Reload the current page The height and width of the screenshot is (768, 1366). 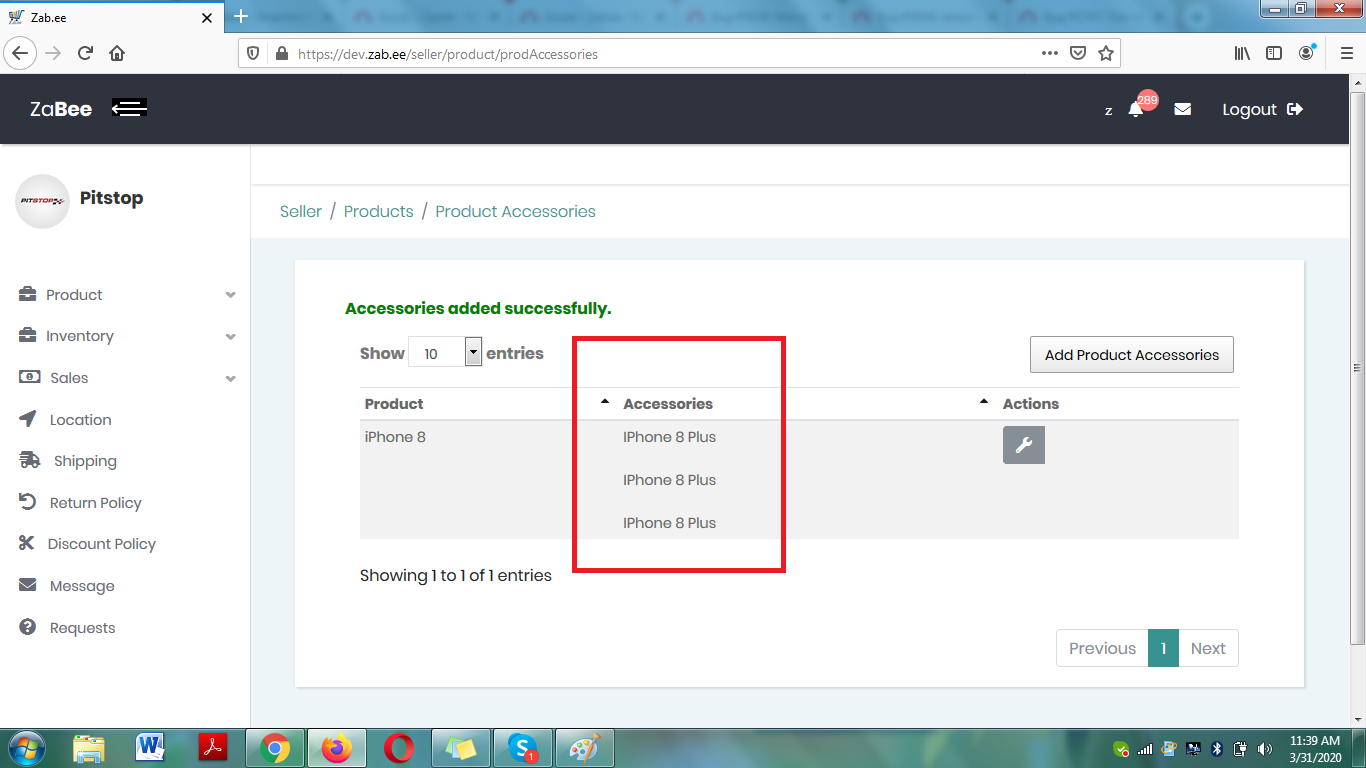pyautogui.click(x=85, y=53)
